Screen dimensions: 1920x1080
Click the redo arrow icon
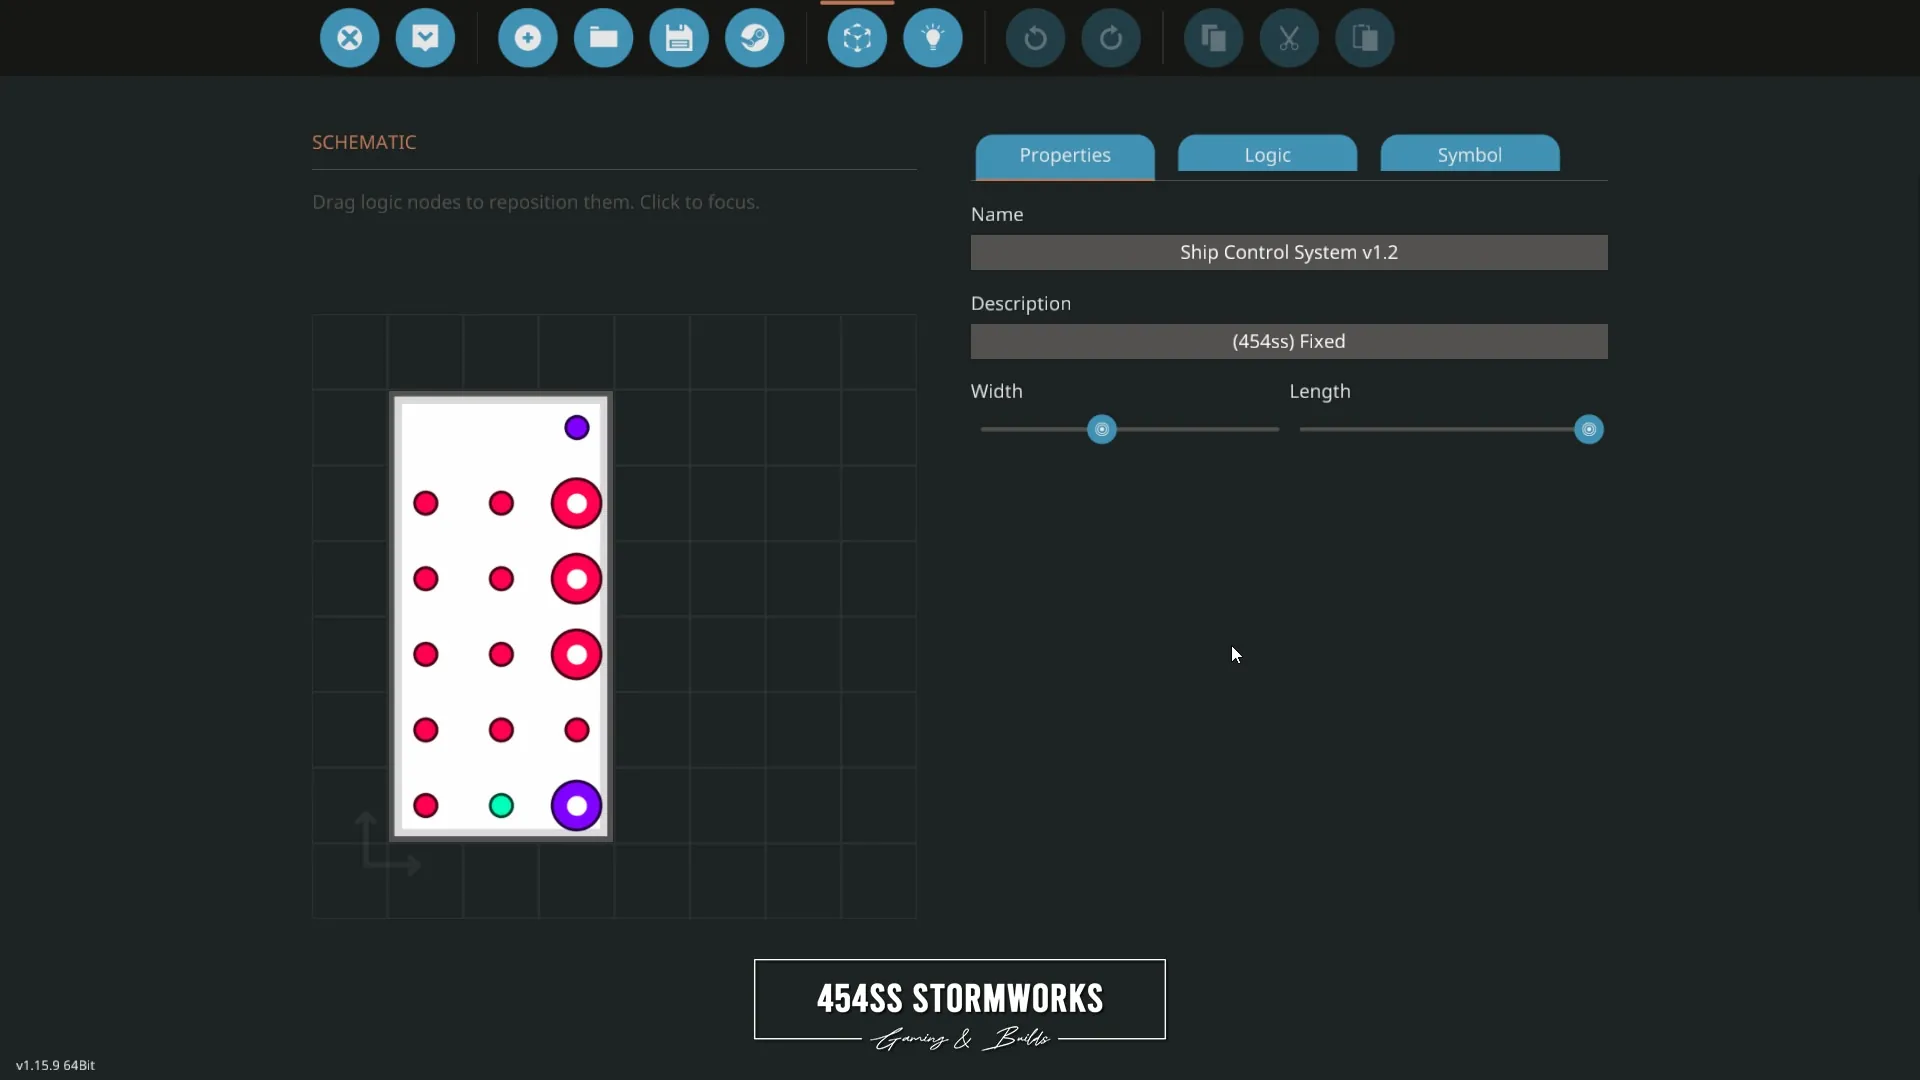pos(1111,38)
